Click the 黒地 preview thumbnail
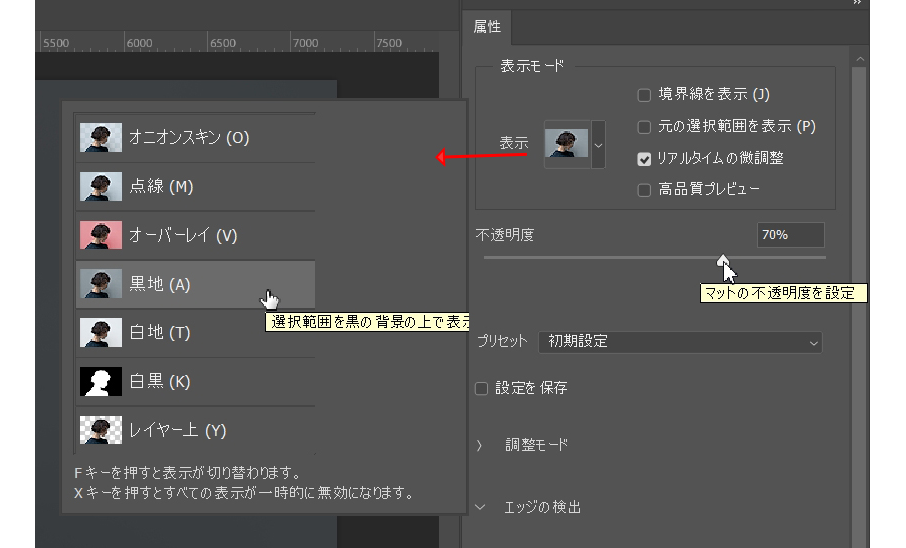 (101, 284)
